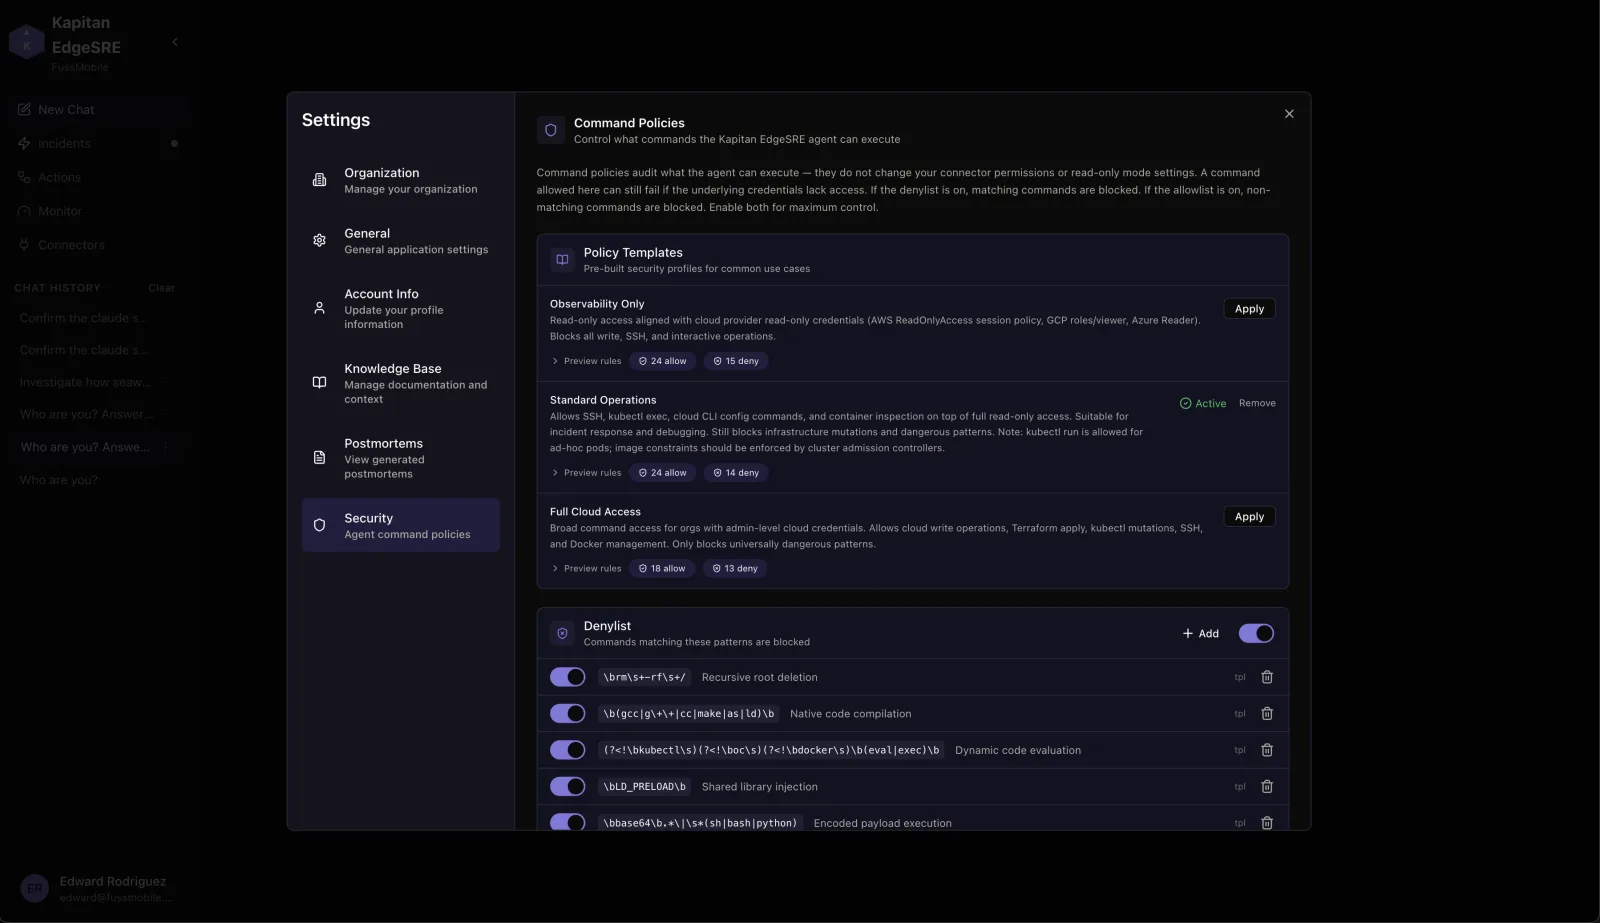Viewport: 1600px width, 923px height.
Task: Click the \bLD_PRELOAD\b pattern text
Action: [x=645, y=787]
